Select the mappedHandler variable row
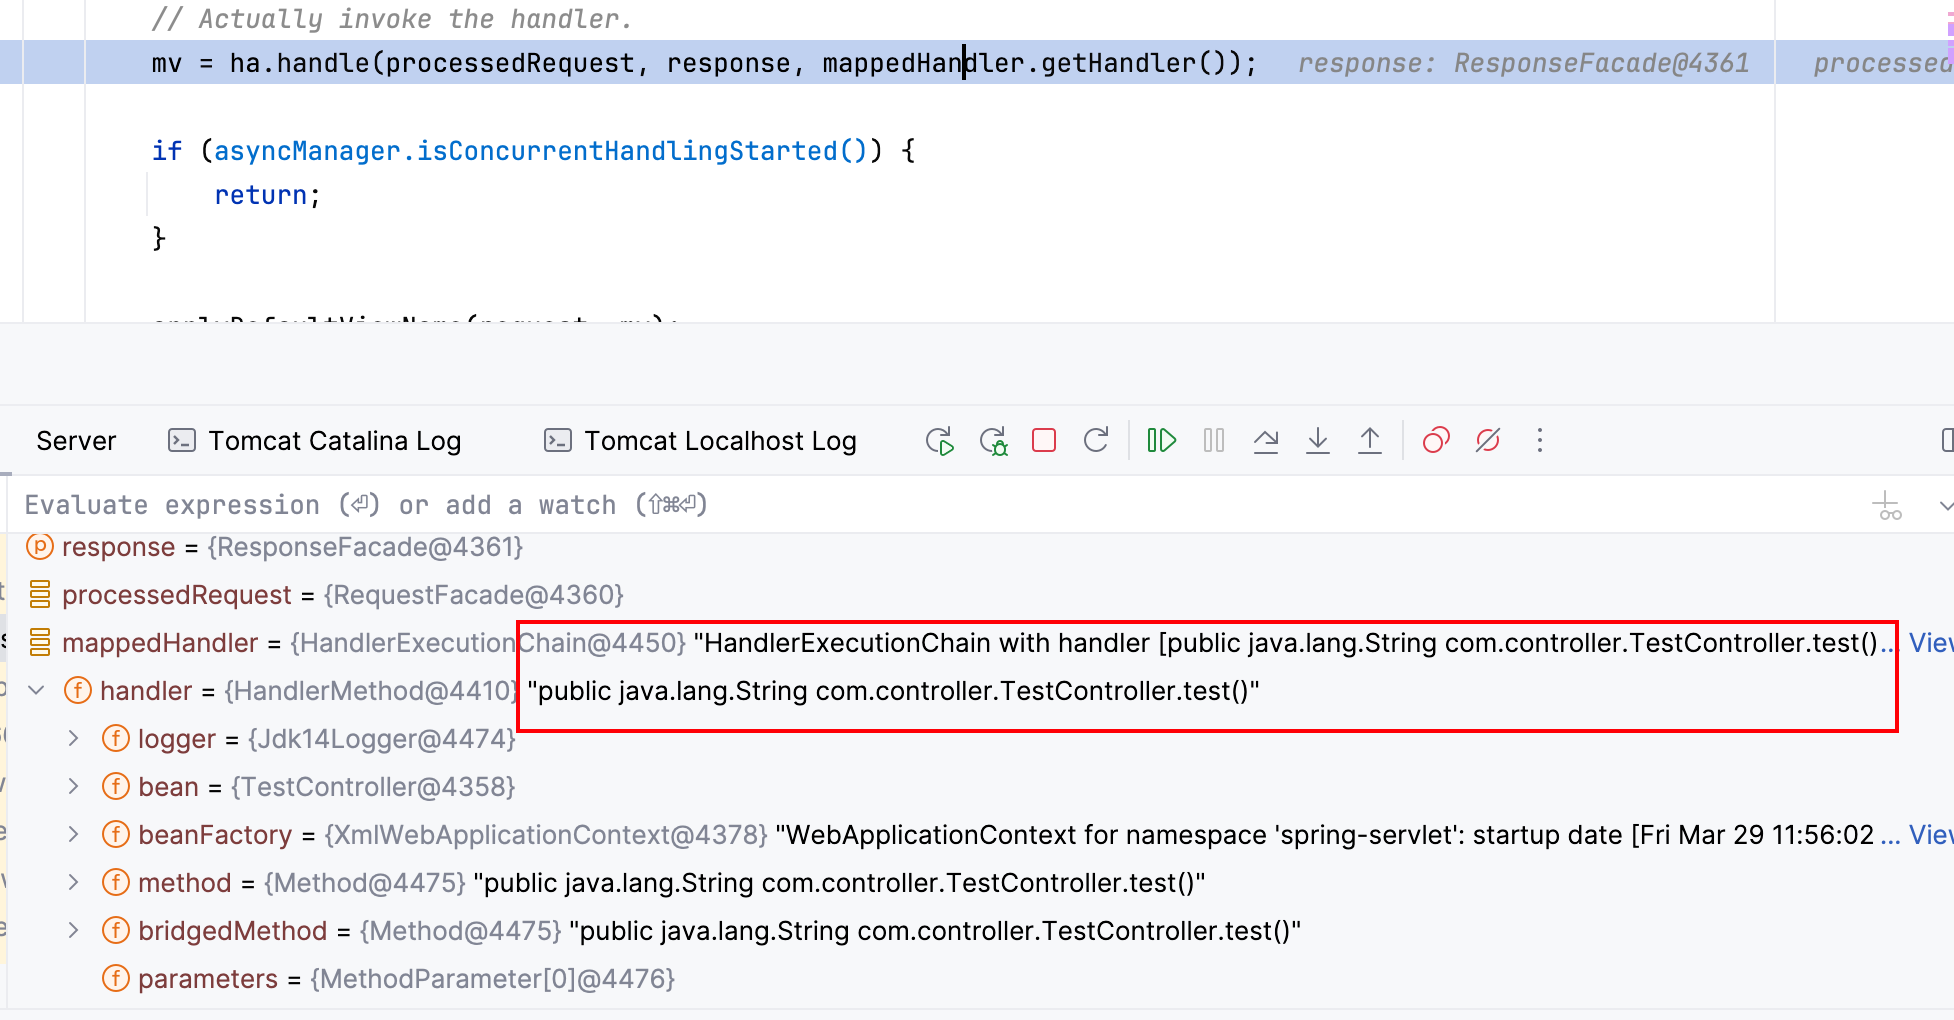This screenshot has width=1954, height=1020. point(980,643)
